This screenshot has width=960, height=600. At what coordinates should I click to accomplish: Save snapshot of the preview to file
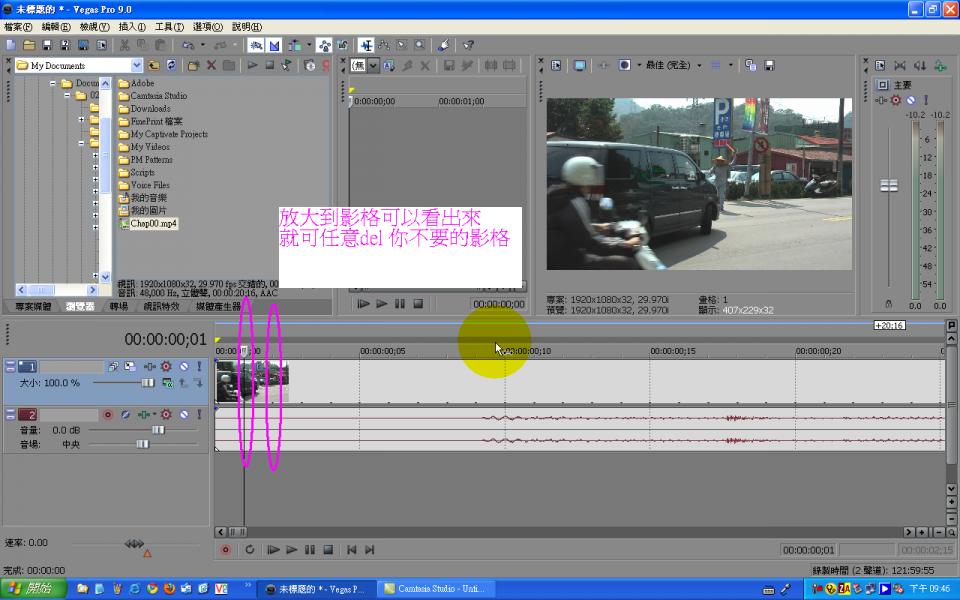click(769, 65)
